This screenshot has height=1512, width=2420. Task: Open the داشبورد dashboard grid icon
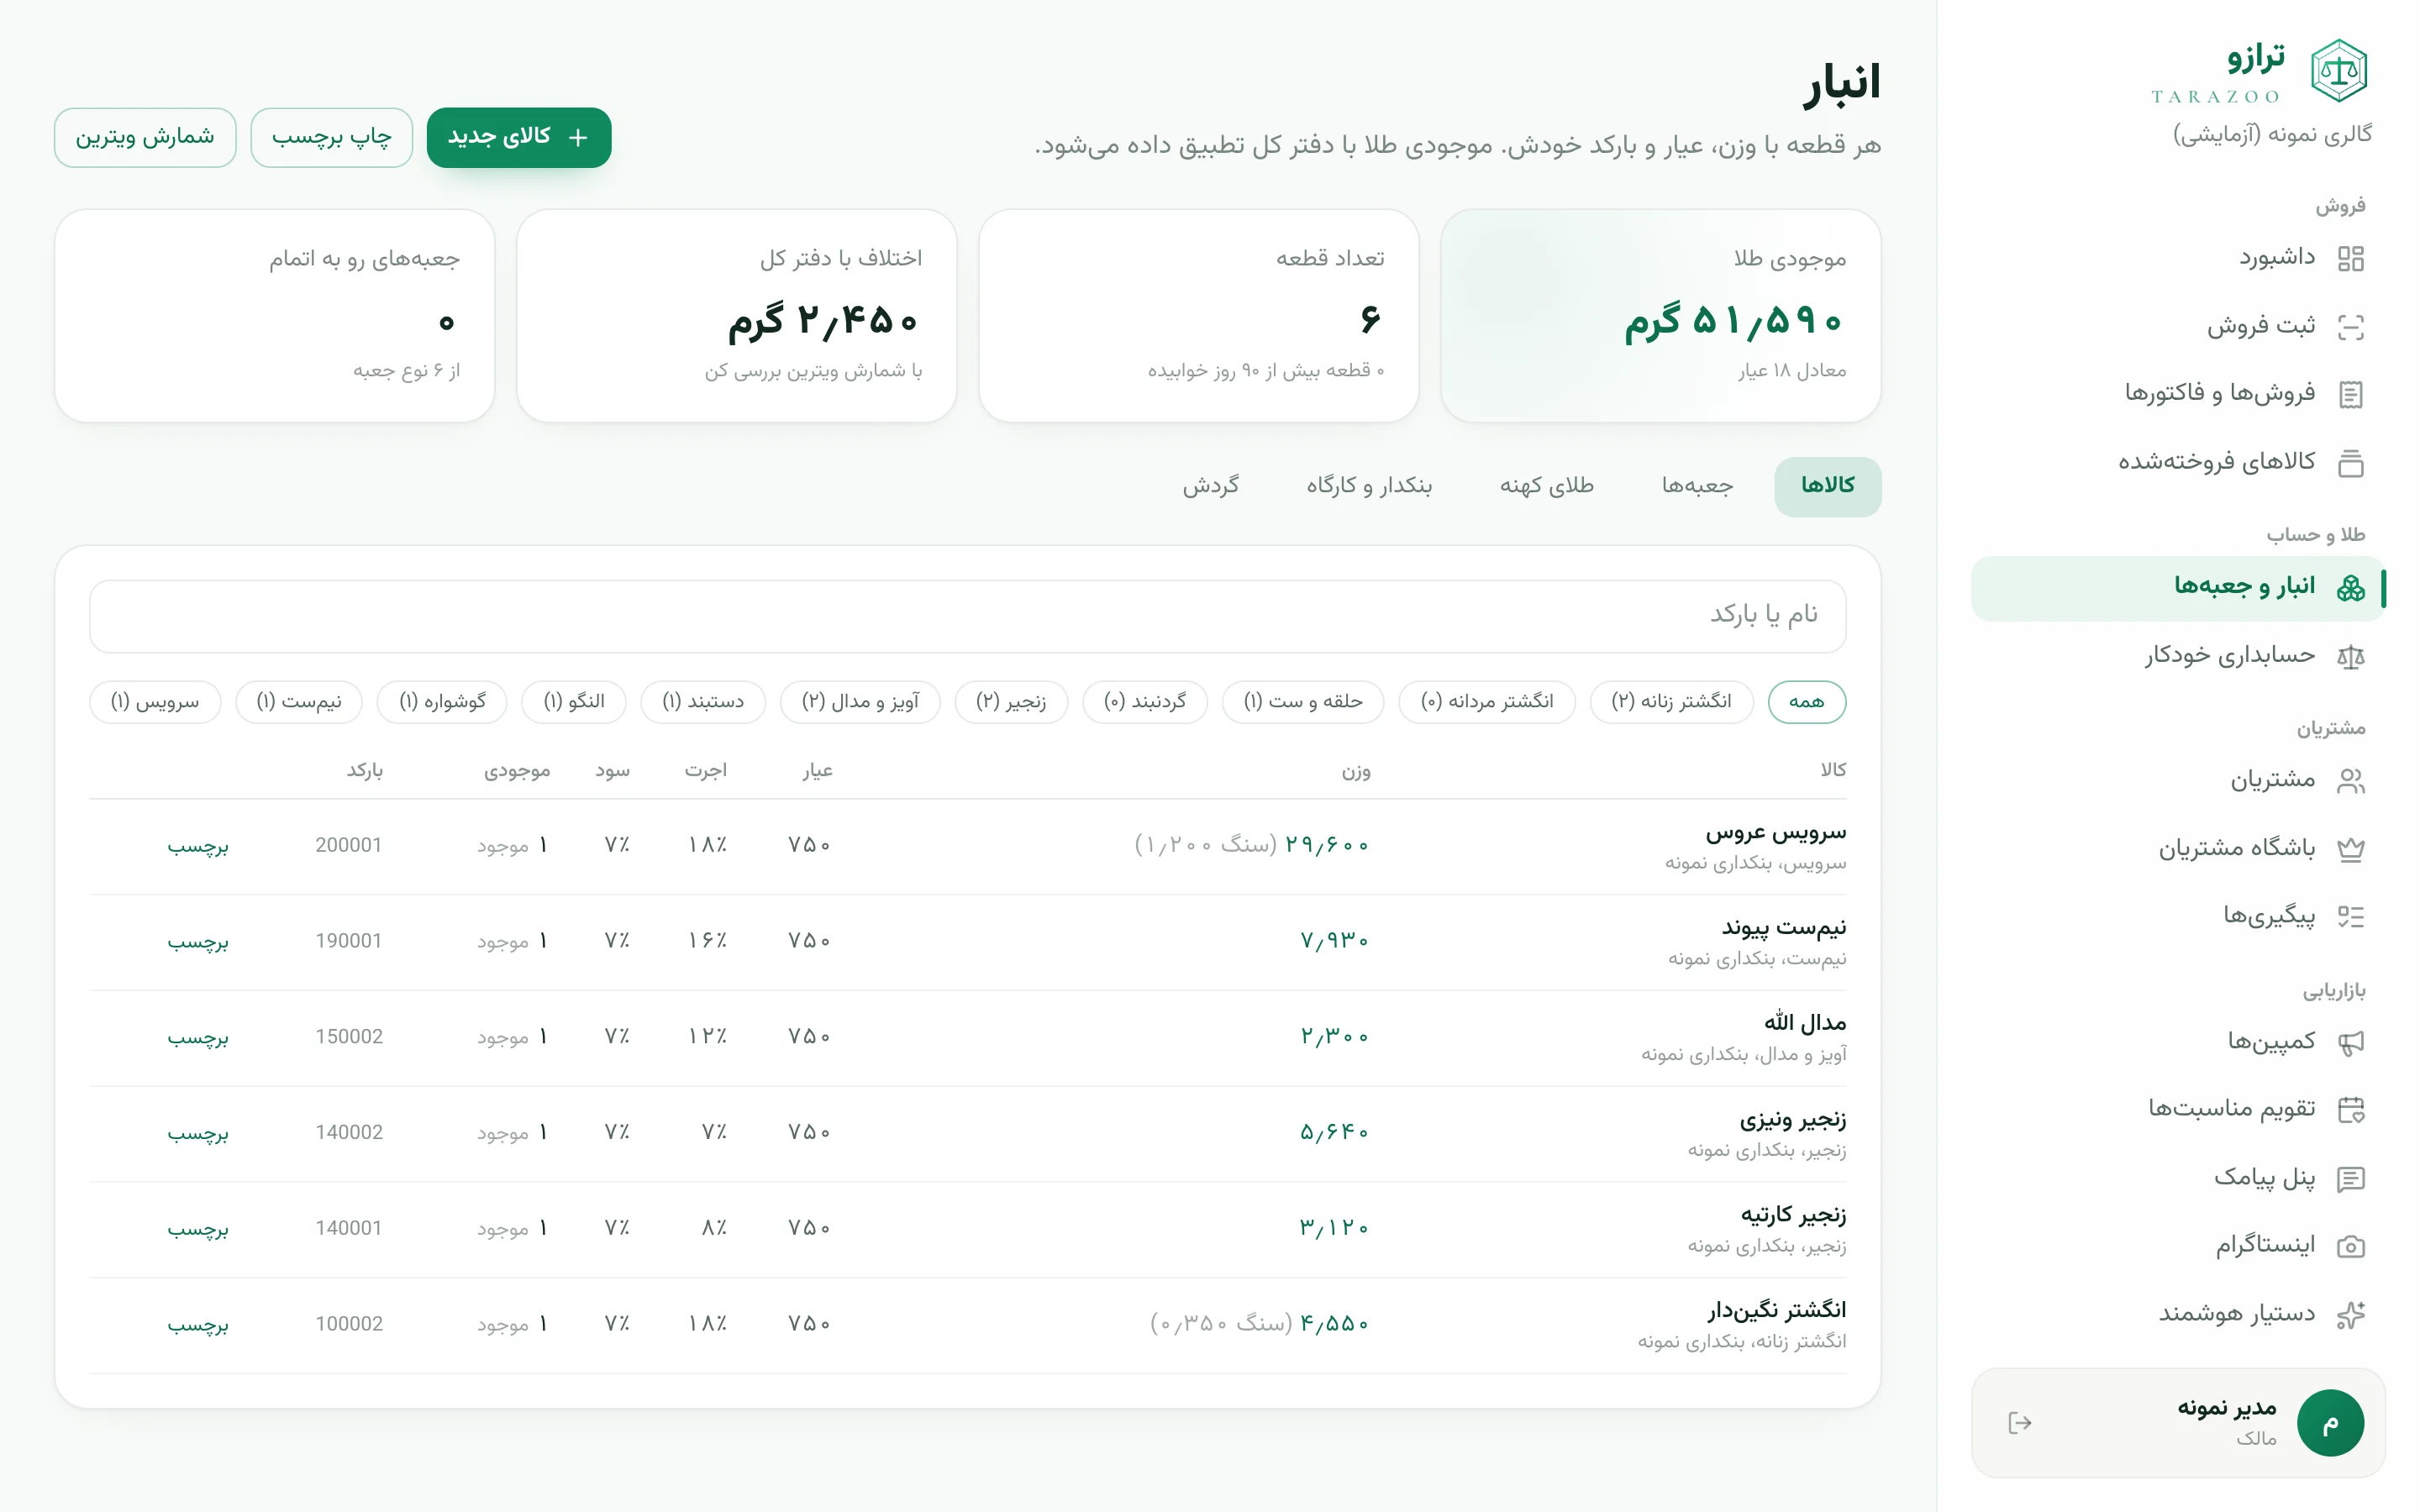pos(2350,259)
